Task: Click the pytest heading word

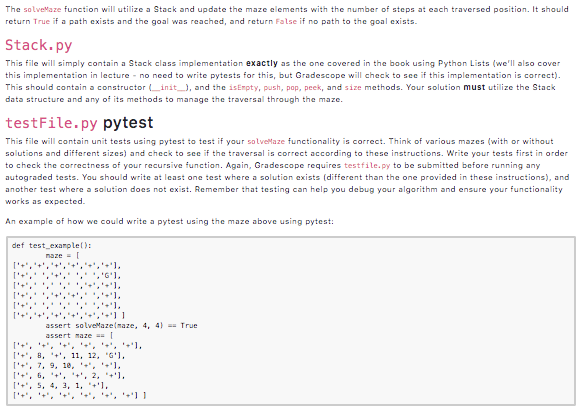Action: (128, 123)
